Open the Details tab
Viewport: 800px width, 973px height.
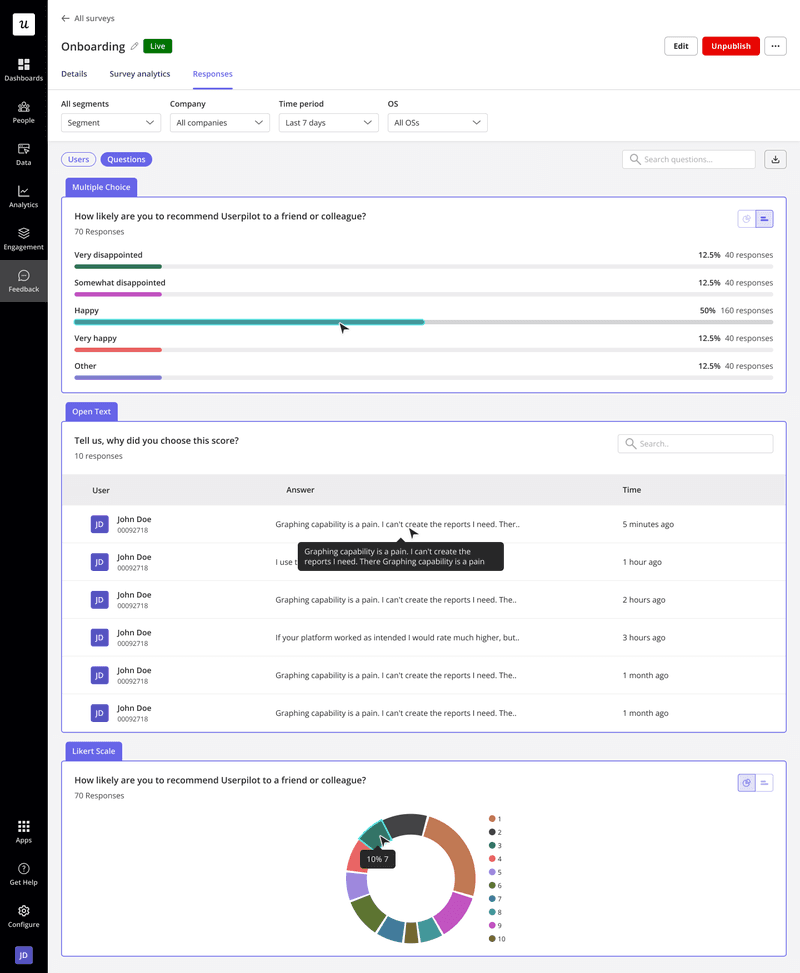click(75, 73)
